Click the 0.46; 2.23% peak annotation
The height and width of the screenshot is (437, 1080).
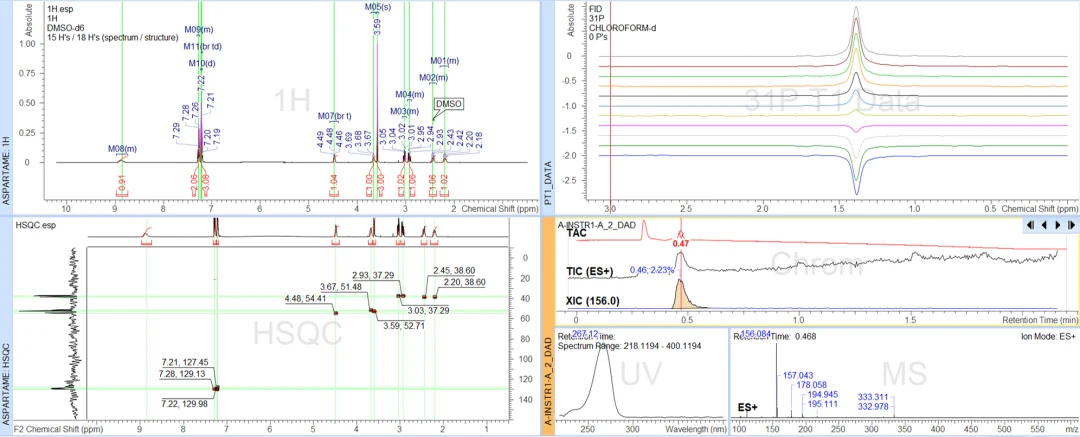click(x=652, y=271)
